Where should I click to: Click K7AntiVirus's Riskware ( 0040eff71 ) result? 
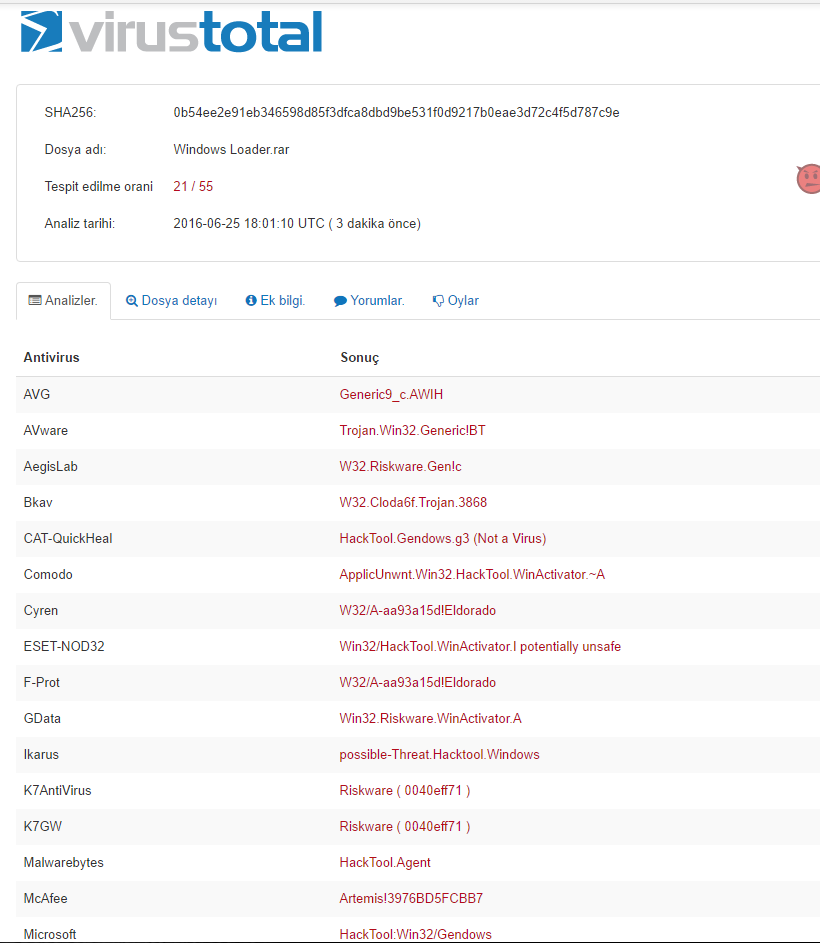pos(405,791)
